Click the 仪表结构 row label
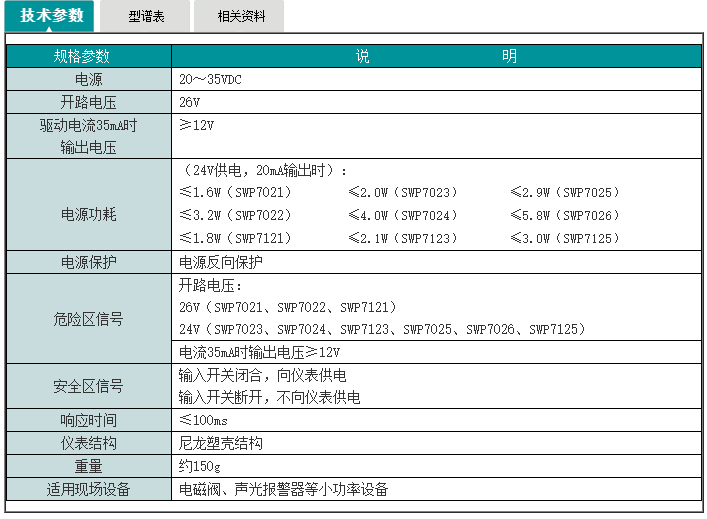 pos(89,443)
